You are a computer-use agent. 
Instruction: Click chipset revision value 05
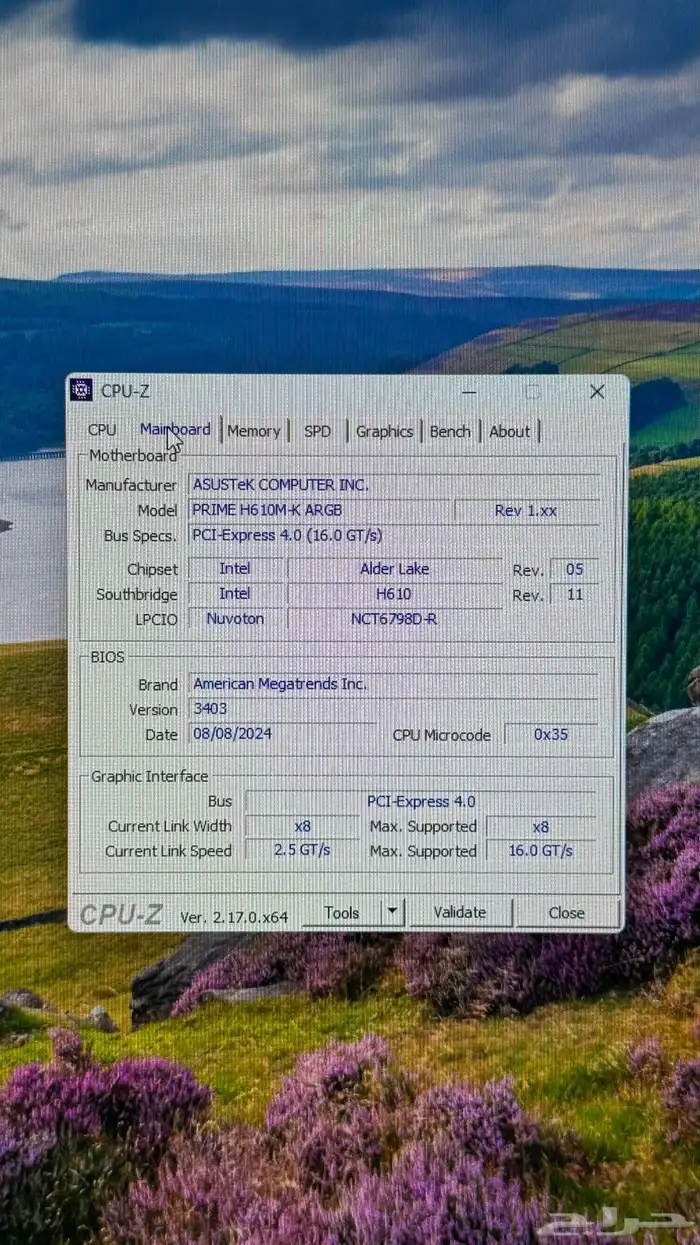pyautogui.click(x=574, y=569)
